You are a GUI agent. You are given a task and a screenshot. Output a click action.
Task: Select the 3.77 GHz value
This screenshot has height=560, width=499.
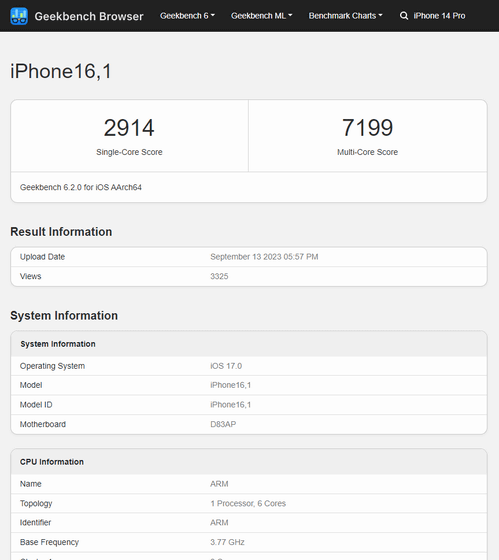coord(228,542)
